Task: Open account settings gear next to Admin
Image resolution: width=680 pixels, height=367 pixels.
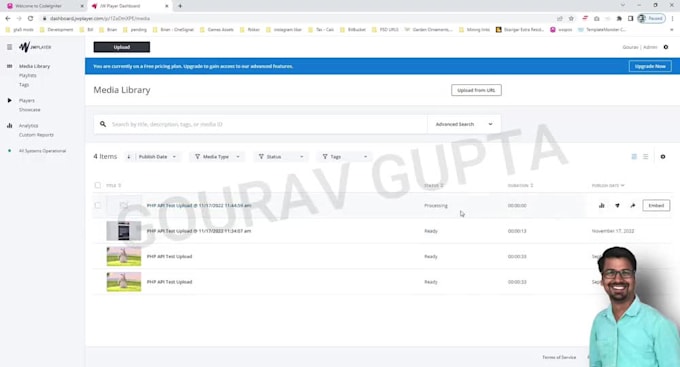Action: [666, 47]
